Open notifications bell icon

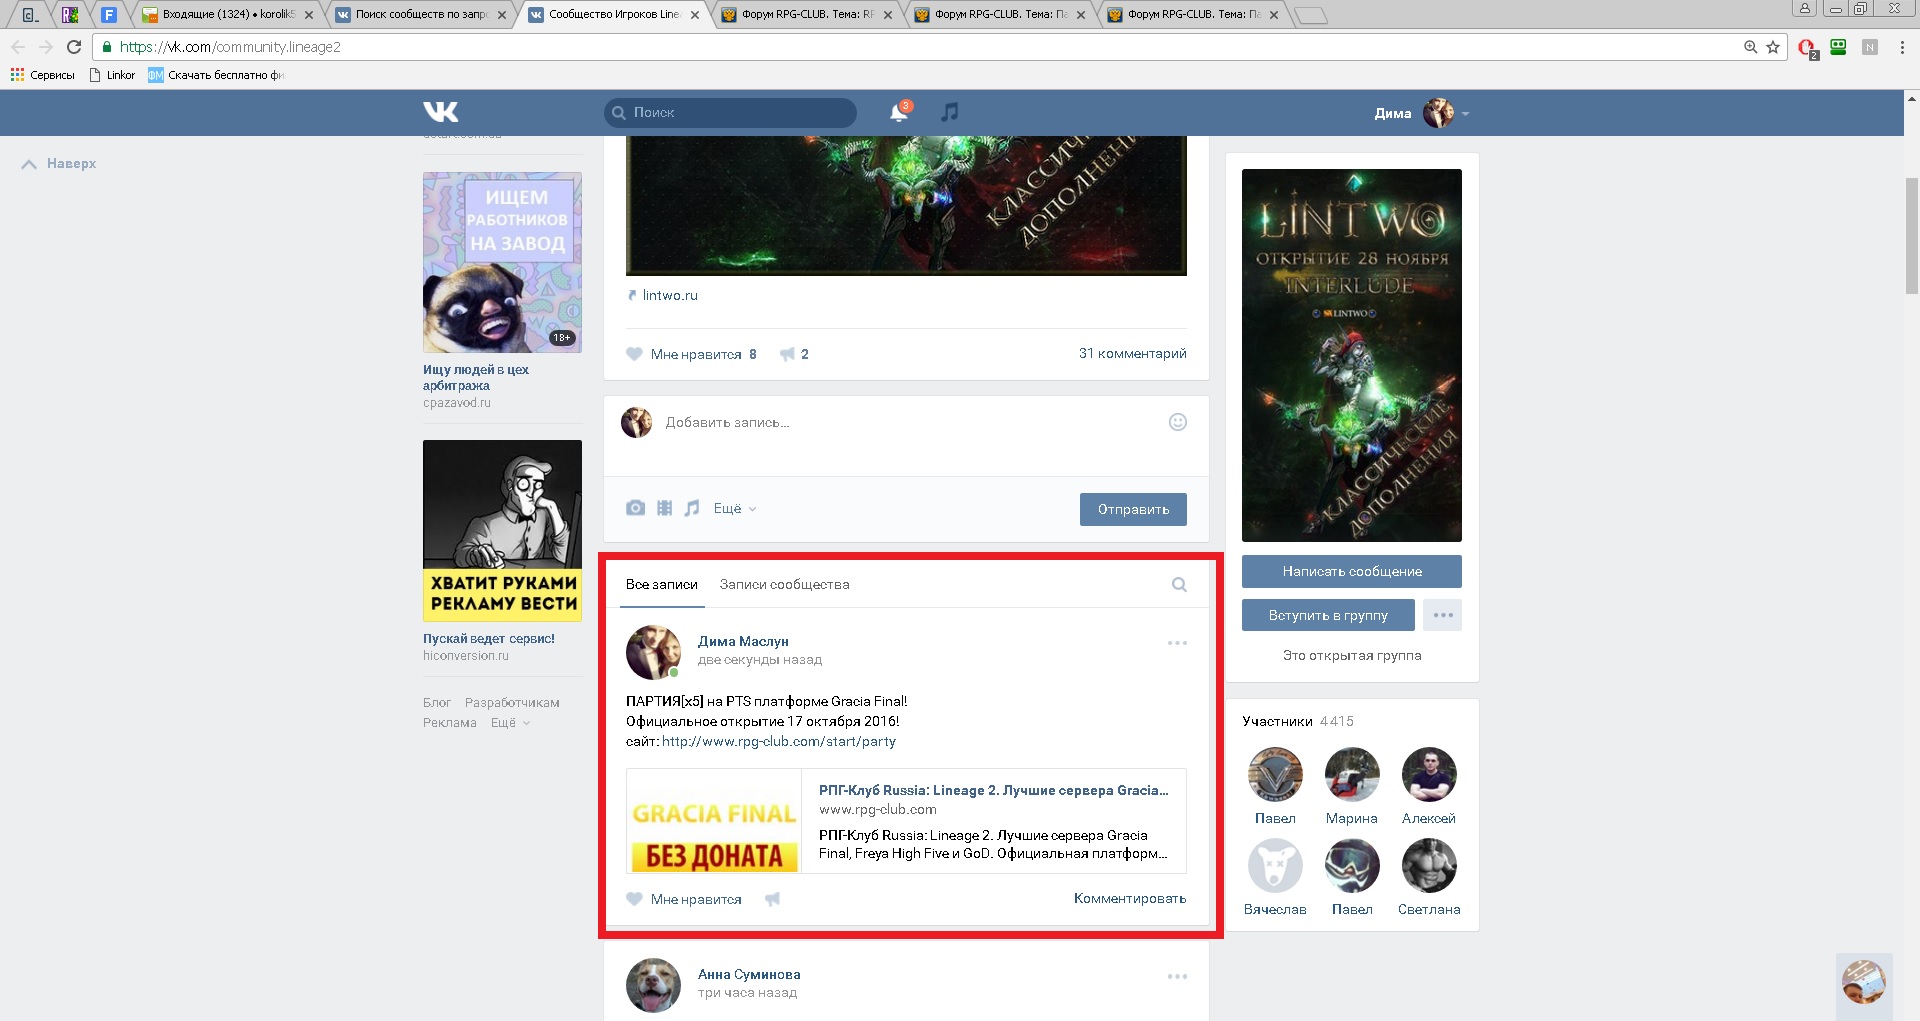pyautogui.click(x=899, y=112)
